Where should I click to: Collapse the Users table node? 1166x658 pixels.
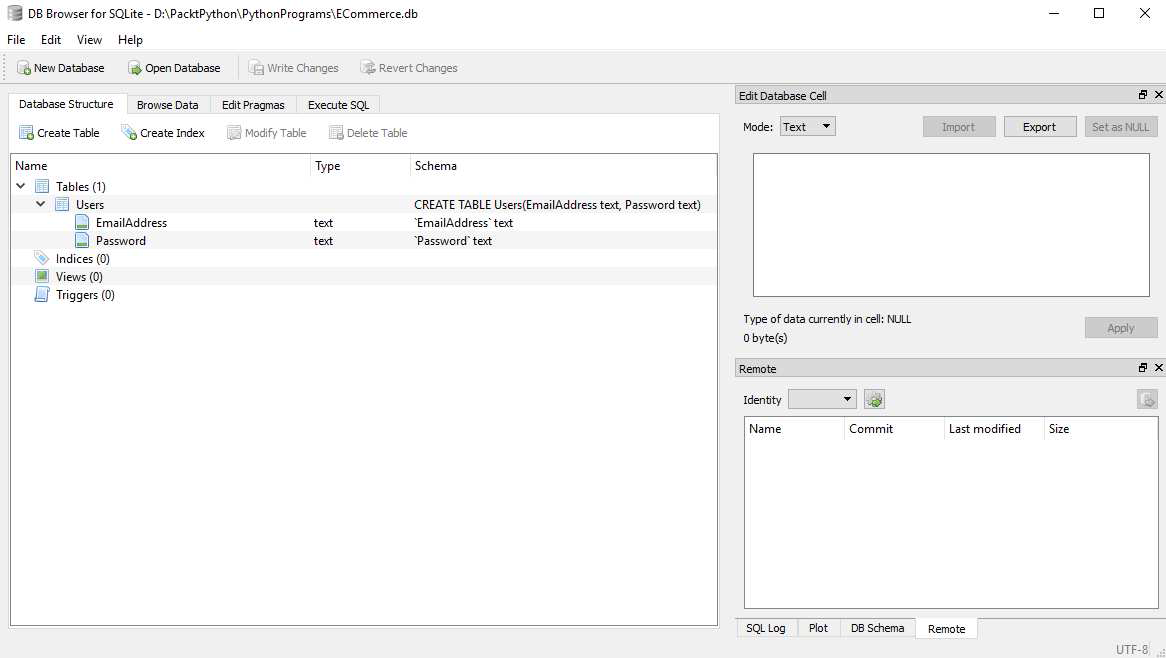pyautogui.click(x=41, y=204)
